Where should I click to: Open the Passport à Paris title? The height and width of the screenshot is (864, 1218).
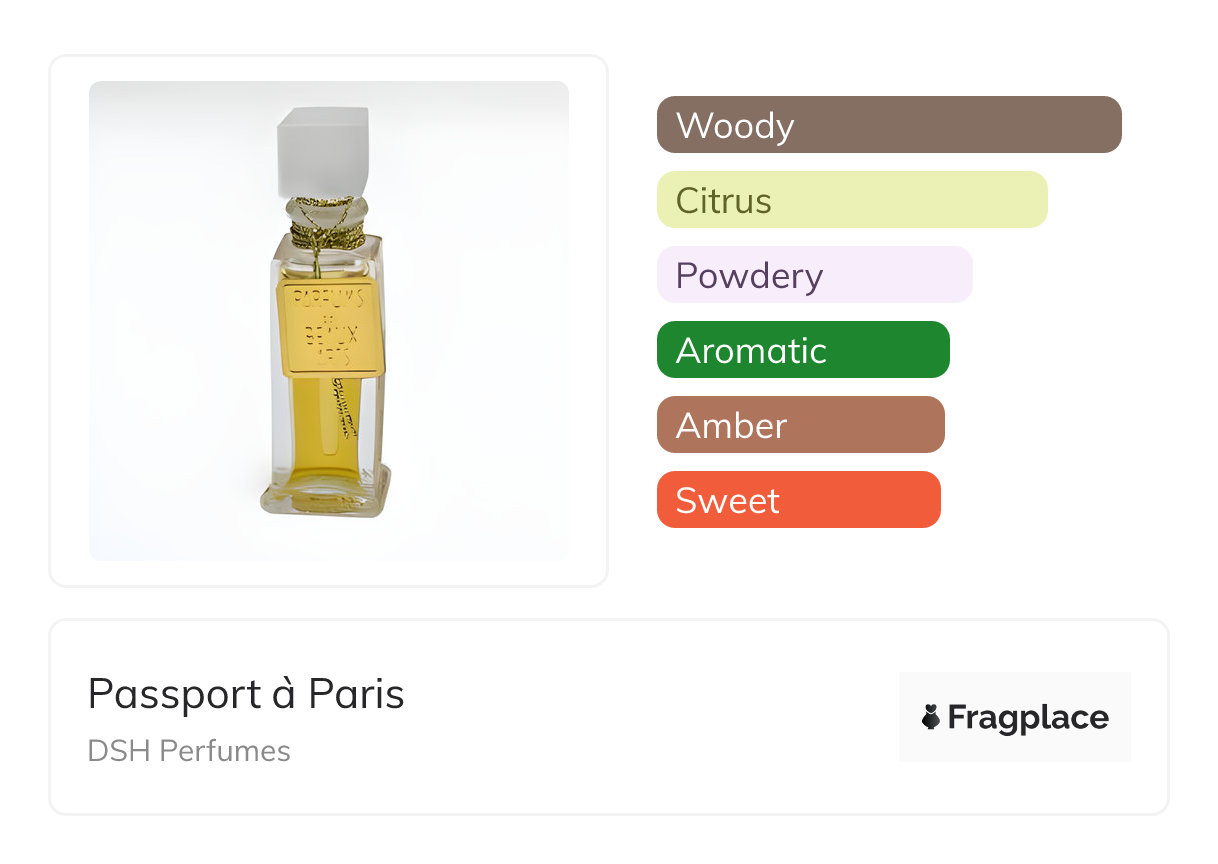click(x=246, y=694)
